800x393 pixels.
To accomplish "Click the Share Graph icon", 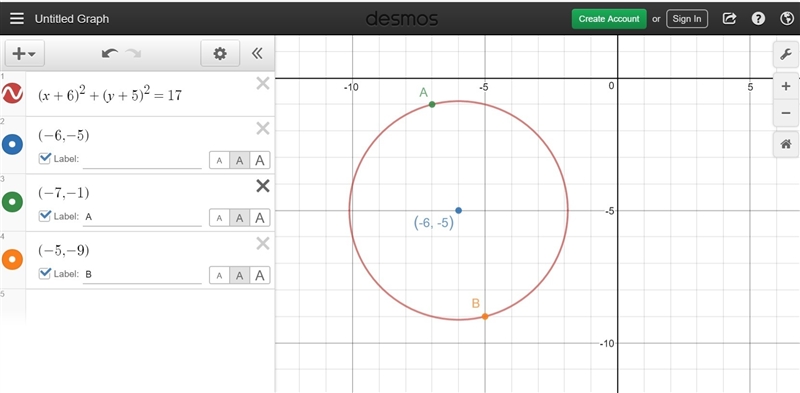I will coord(730,19).
